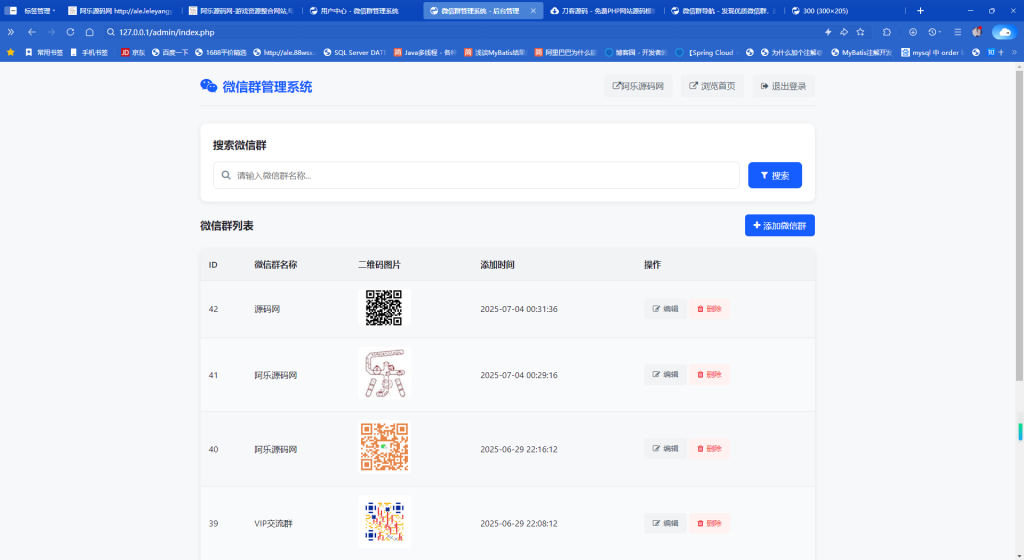Open the orange QR thumbnail for ID 40
This screenshot has width=1024, height=560.
click(384, 447)
